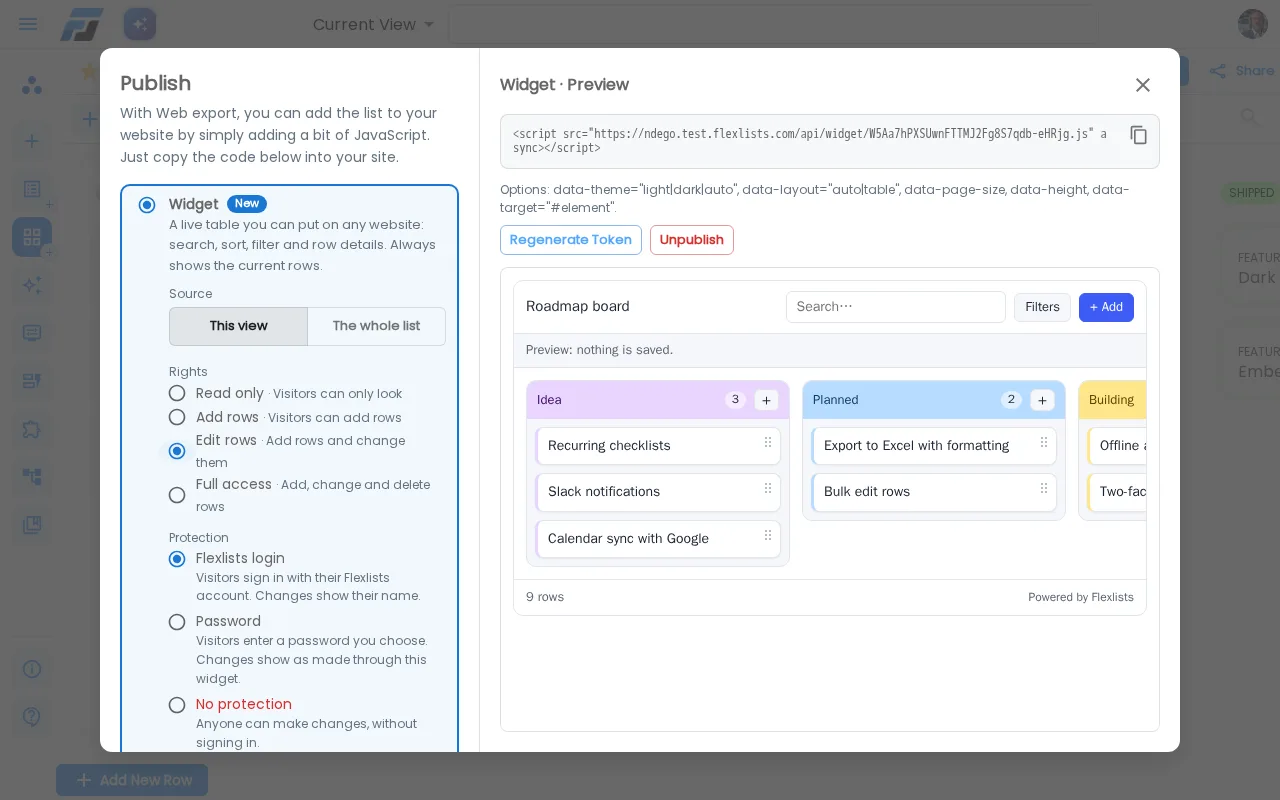Click the Powered by Flexlists link

pyautogui.click(x=1081, y=597)
